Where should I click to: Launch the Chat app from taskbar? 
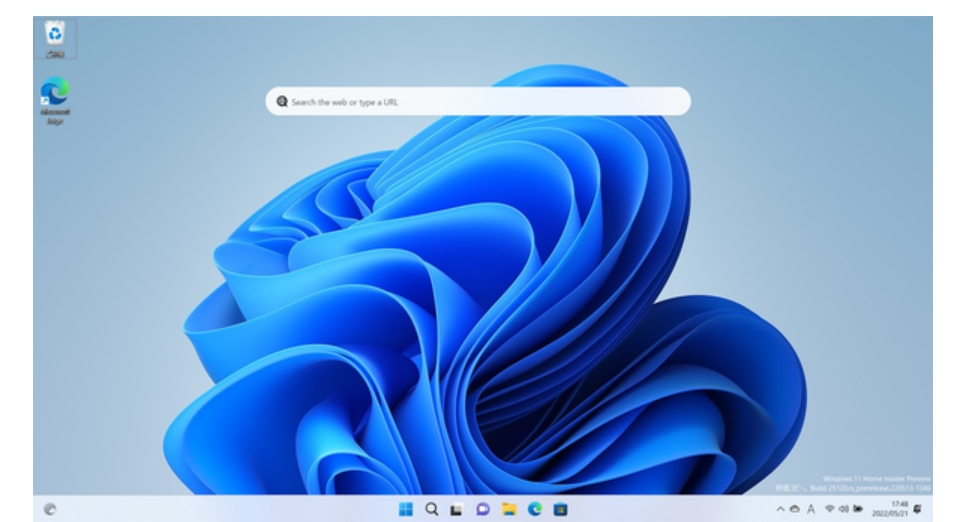pyautogui.click(x=483, y=509)
